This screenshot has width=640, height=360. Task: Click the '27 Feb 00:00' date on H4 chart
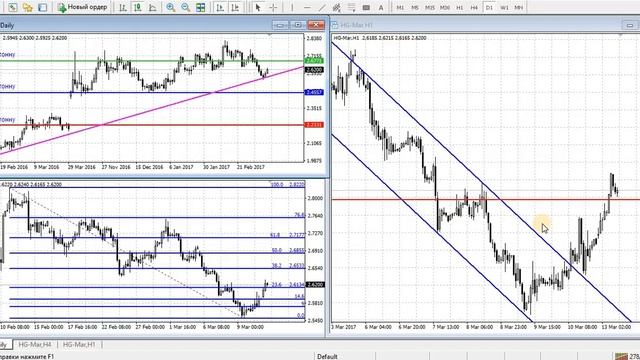150,327
